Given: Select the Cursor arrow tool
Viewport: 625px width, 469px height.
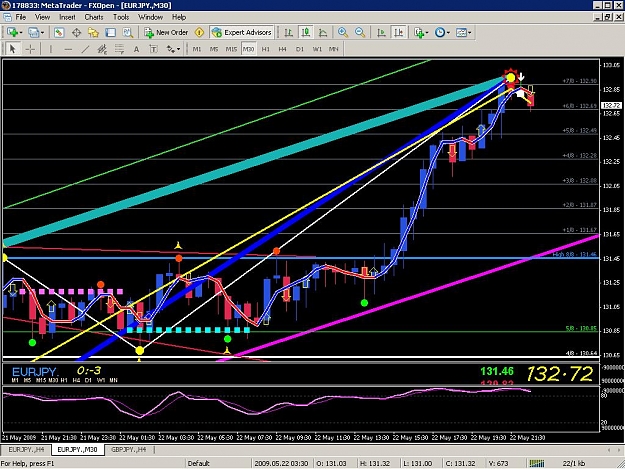Looking at the screenshot, I should point(12,49).
